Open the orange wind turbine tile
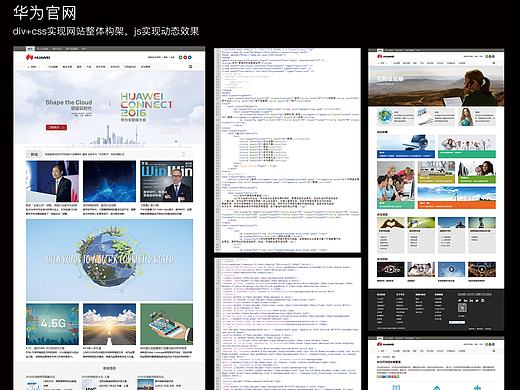520x390 pixels. pos(457,198)
